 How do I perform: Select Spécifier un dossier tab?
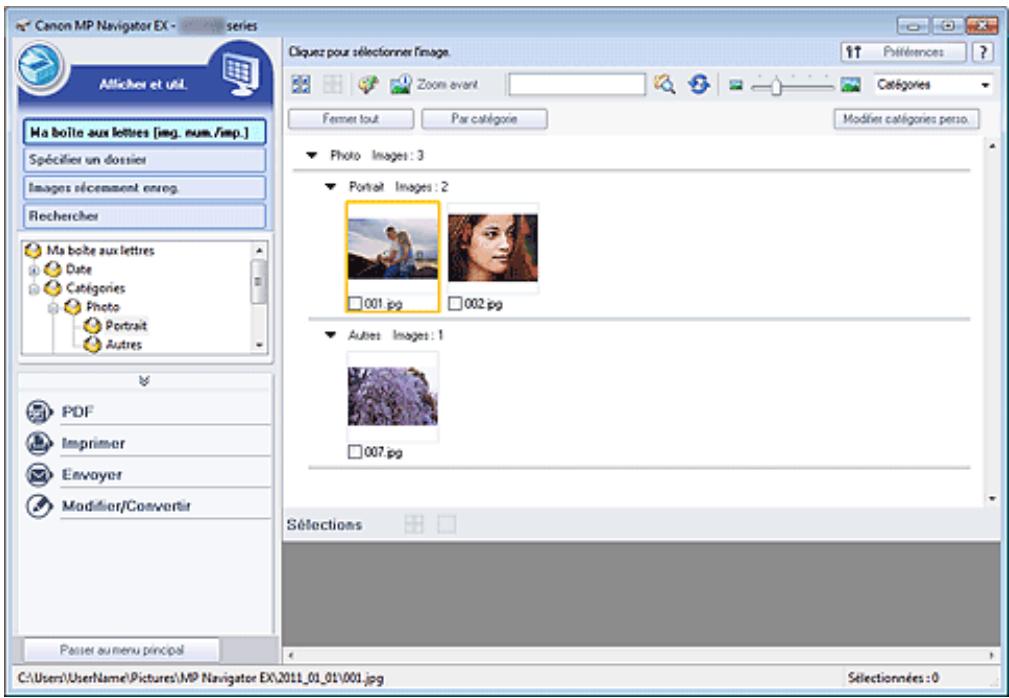tap(145, 160)
